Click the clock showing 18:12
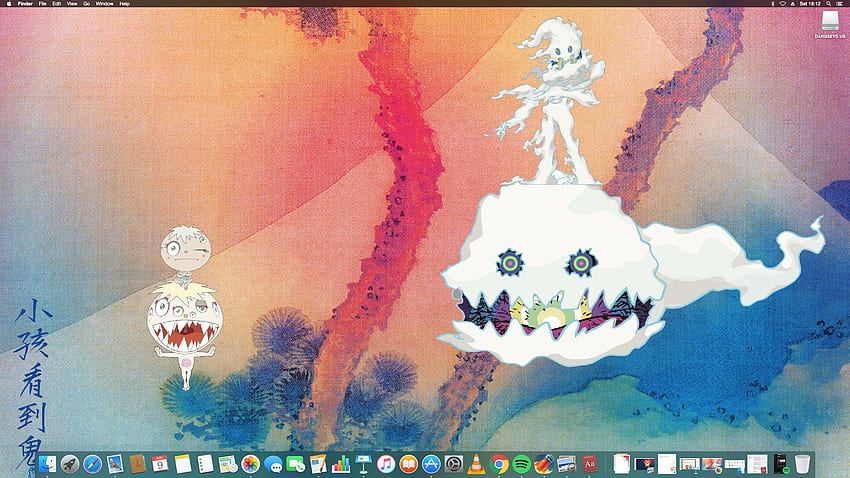Screen dimensions: 850x478 (810, 3)
